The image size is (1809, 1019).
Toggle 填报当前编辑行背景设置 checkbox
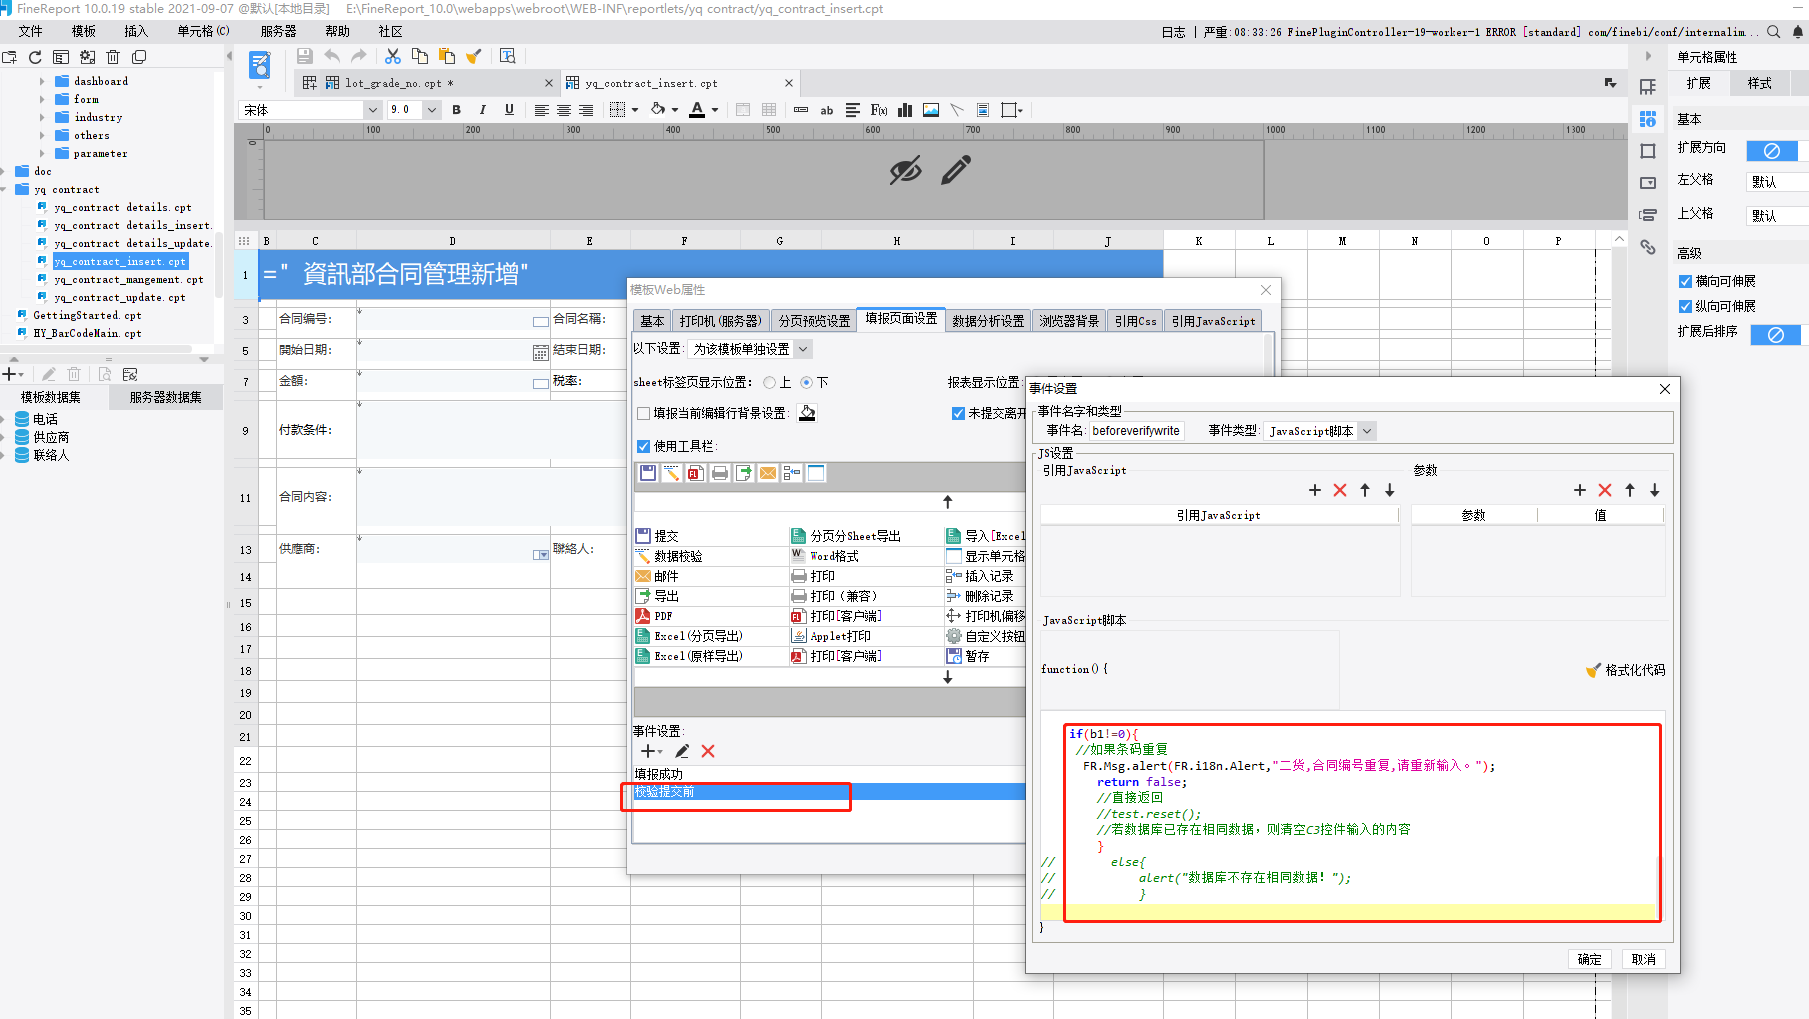click(x=644, y=414)
